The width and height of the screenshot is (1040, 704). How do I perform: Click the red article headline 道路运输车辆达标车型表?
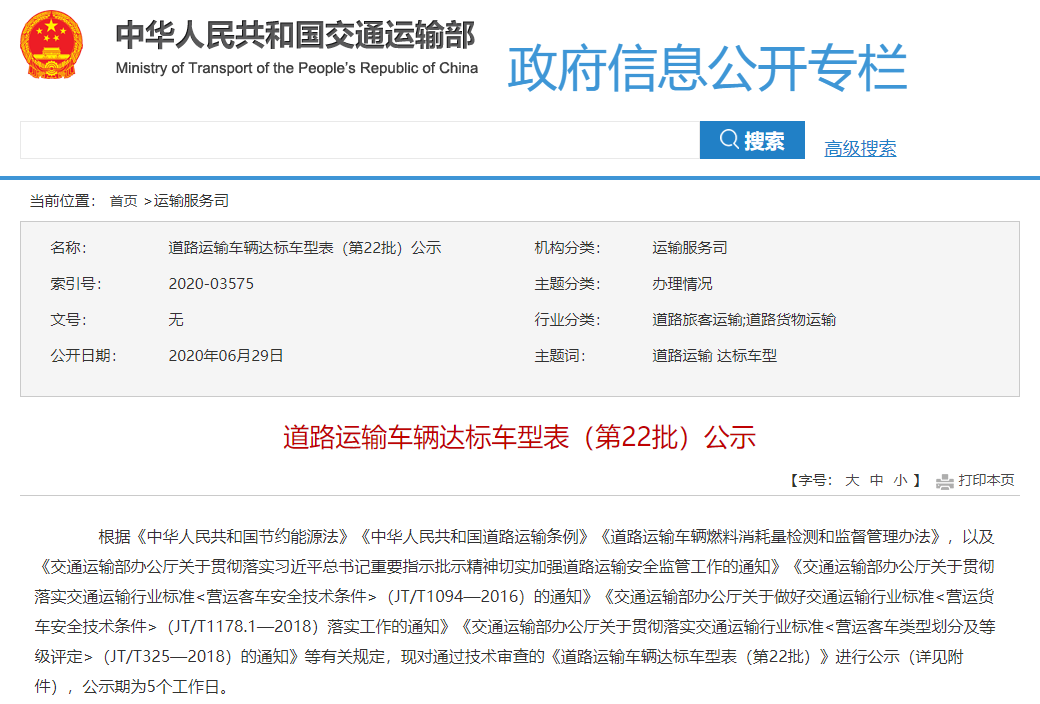click(519, 437)
